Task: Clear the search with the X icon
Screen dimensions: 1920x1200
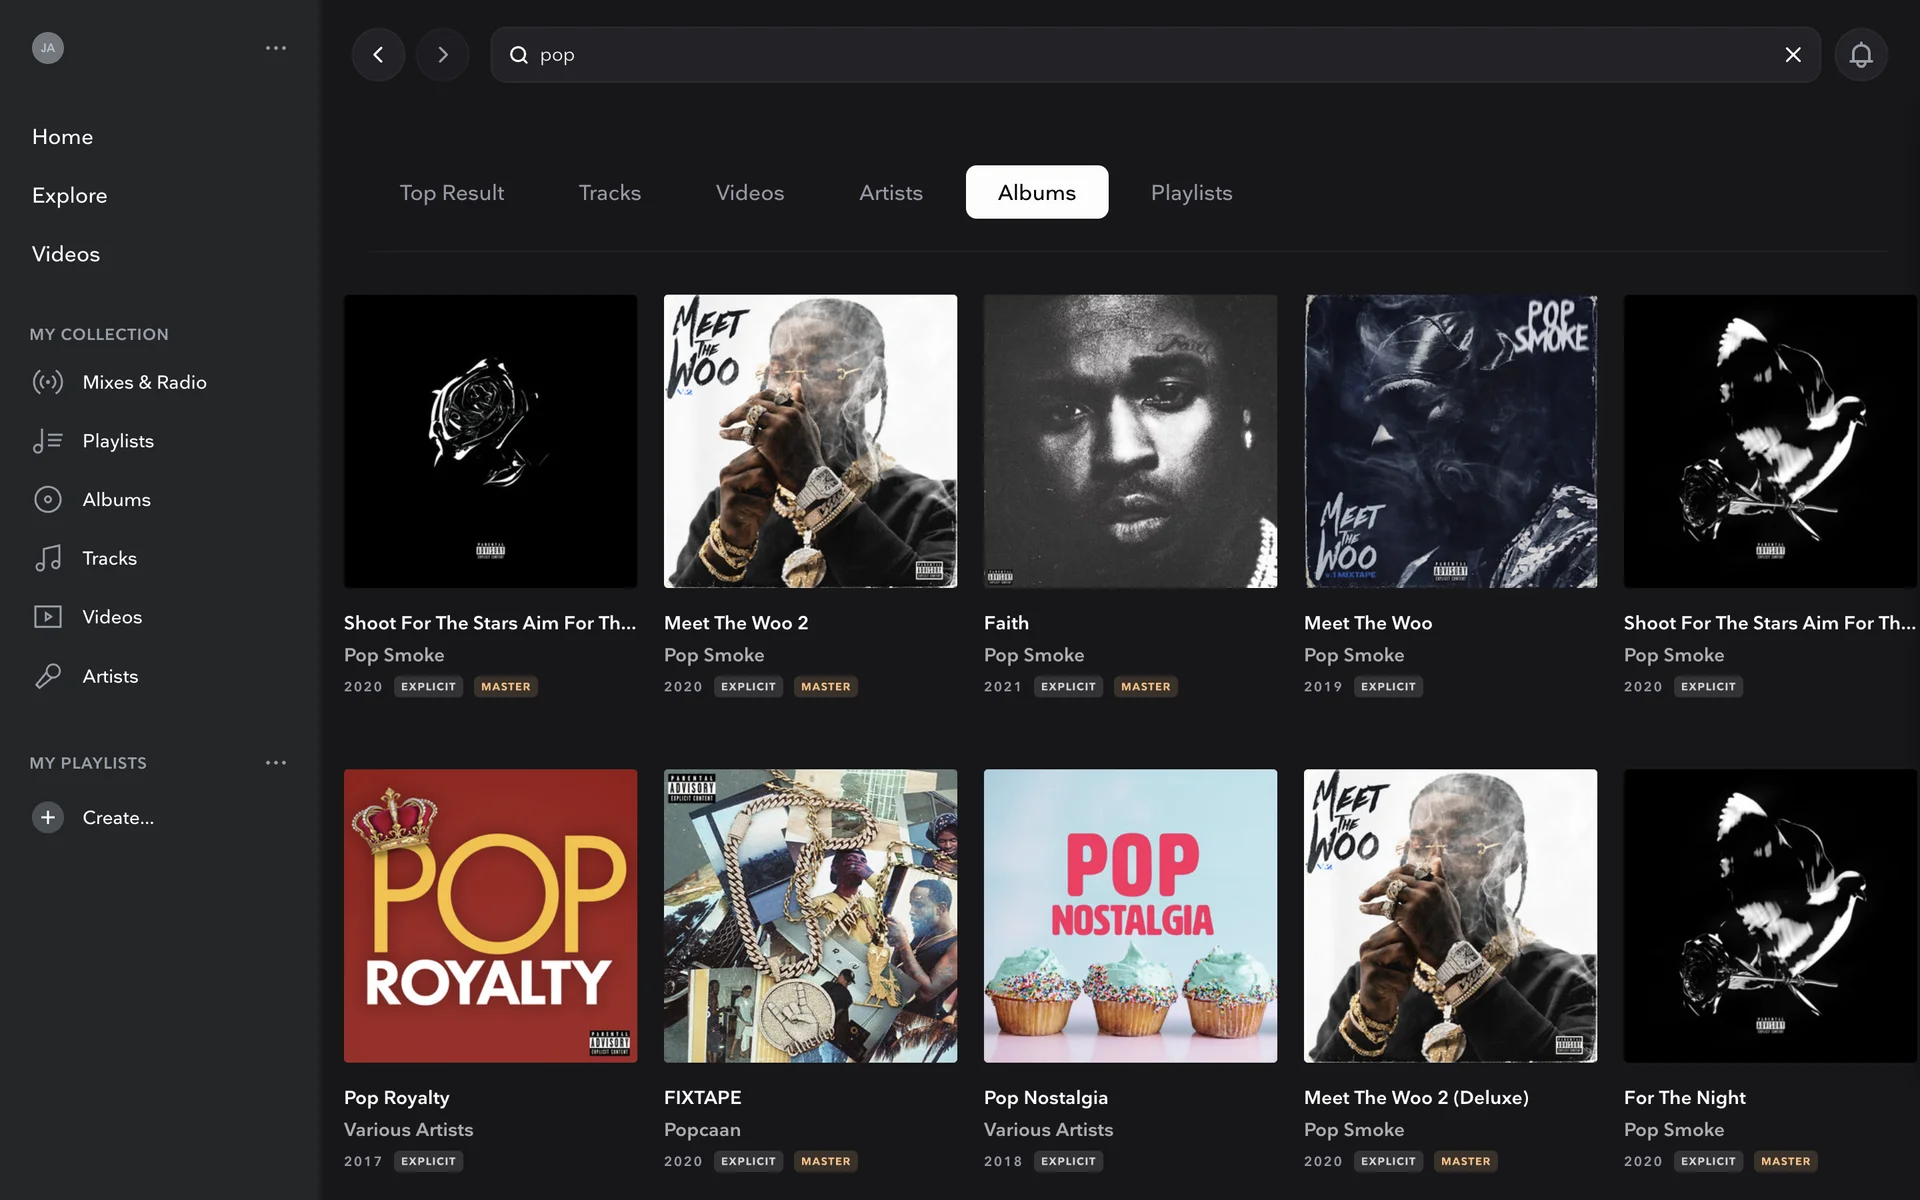Action: coord(1793,55)
